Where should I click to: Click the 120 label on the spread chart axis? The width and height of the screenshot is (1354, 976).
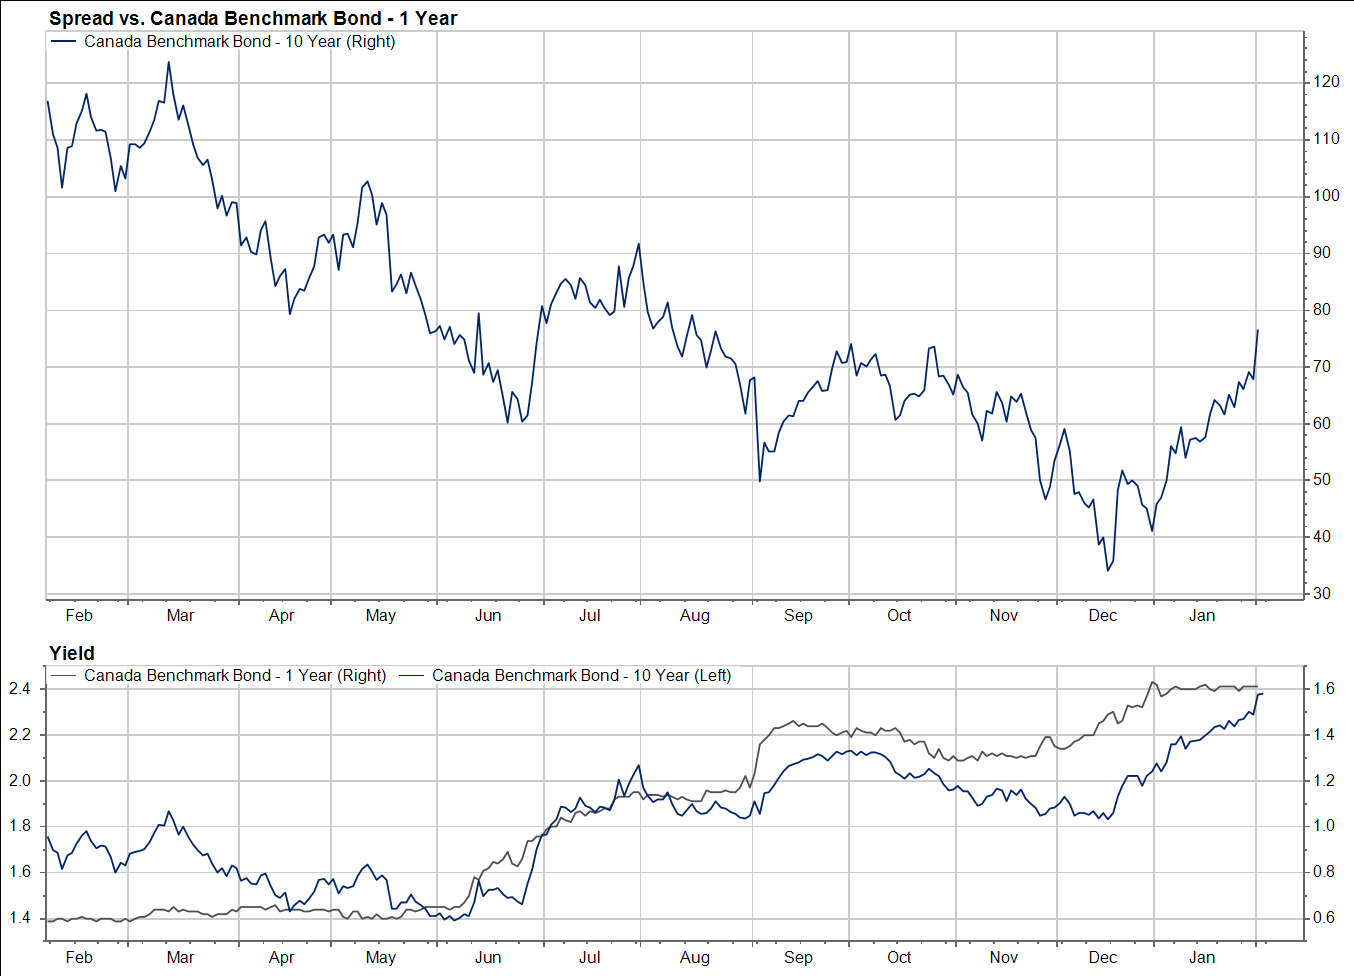point(1326,82)
